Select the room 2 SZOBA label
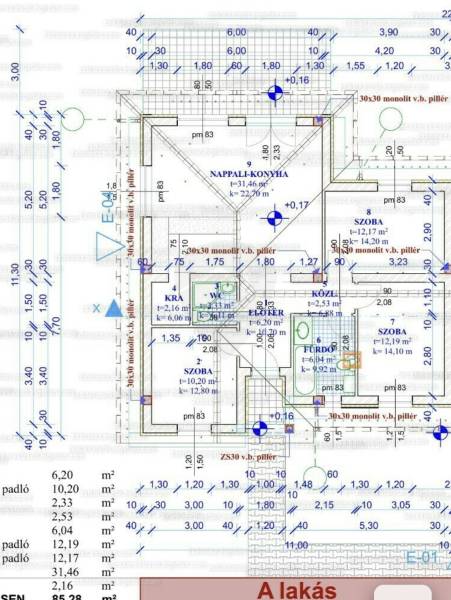Image resolution: width=451 pixels, height=600 pixels. (x=198, y=371)
